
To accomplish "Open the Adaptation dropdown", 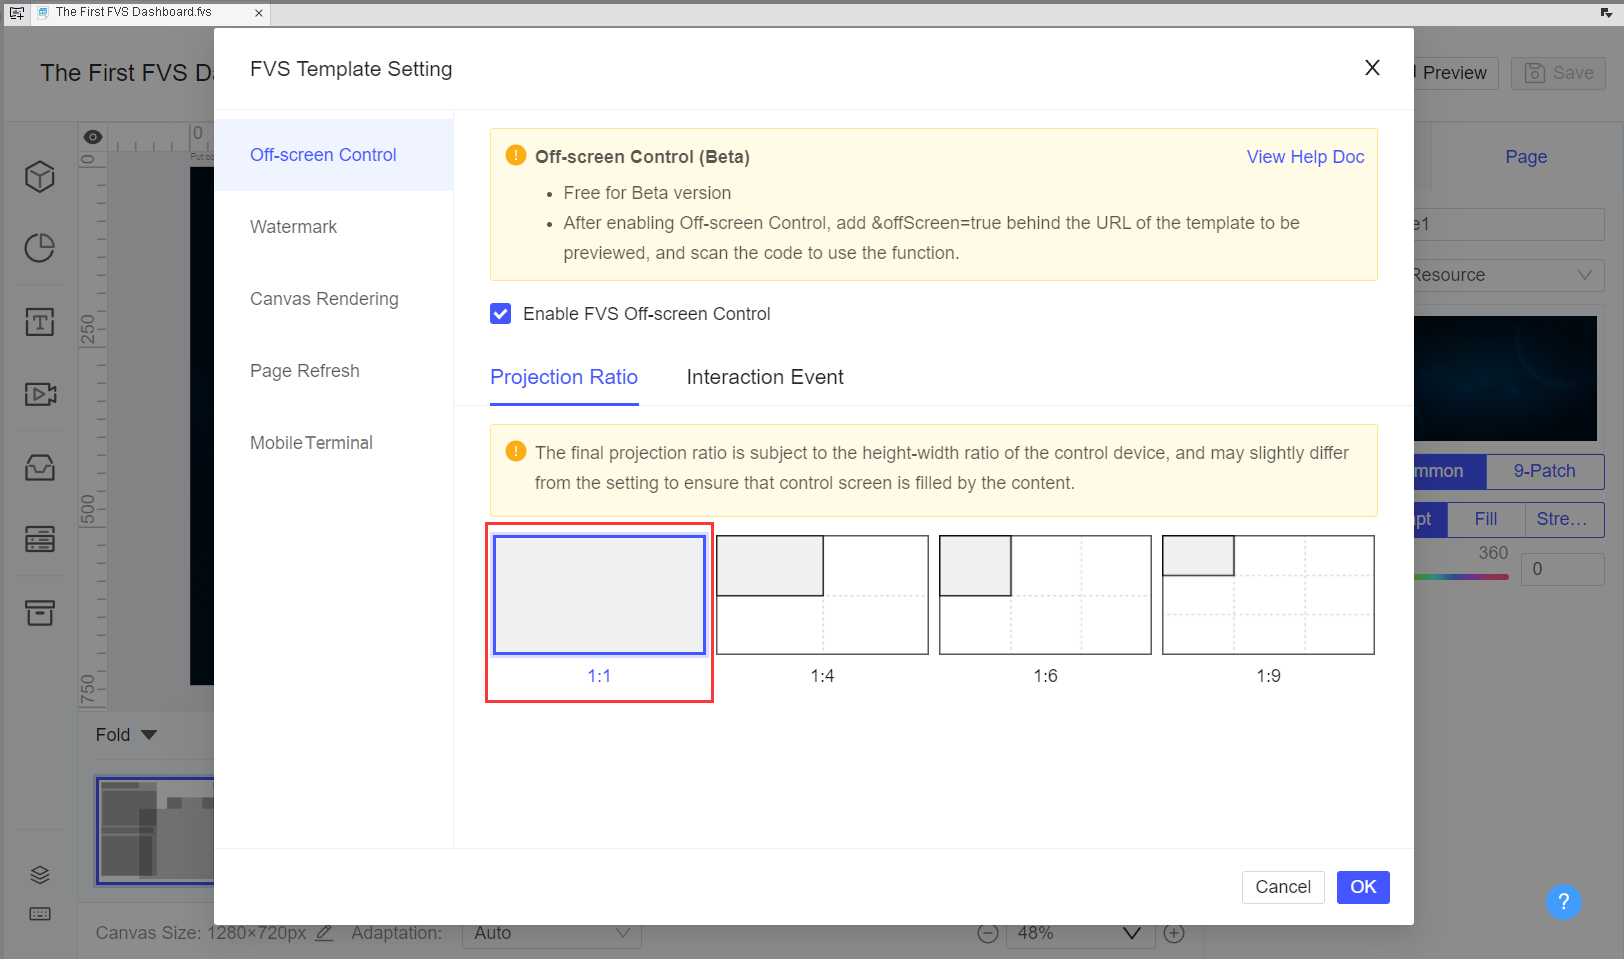I will (x=550, y=932).
